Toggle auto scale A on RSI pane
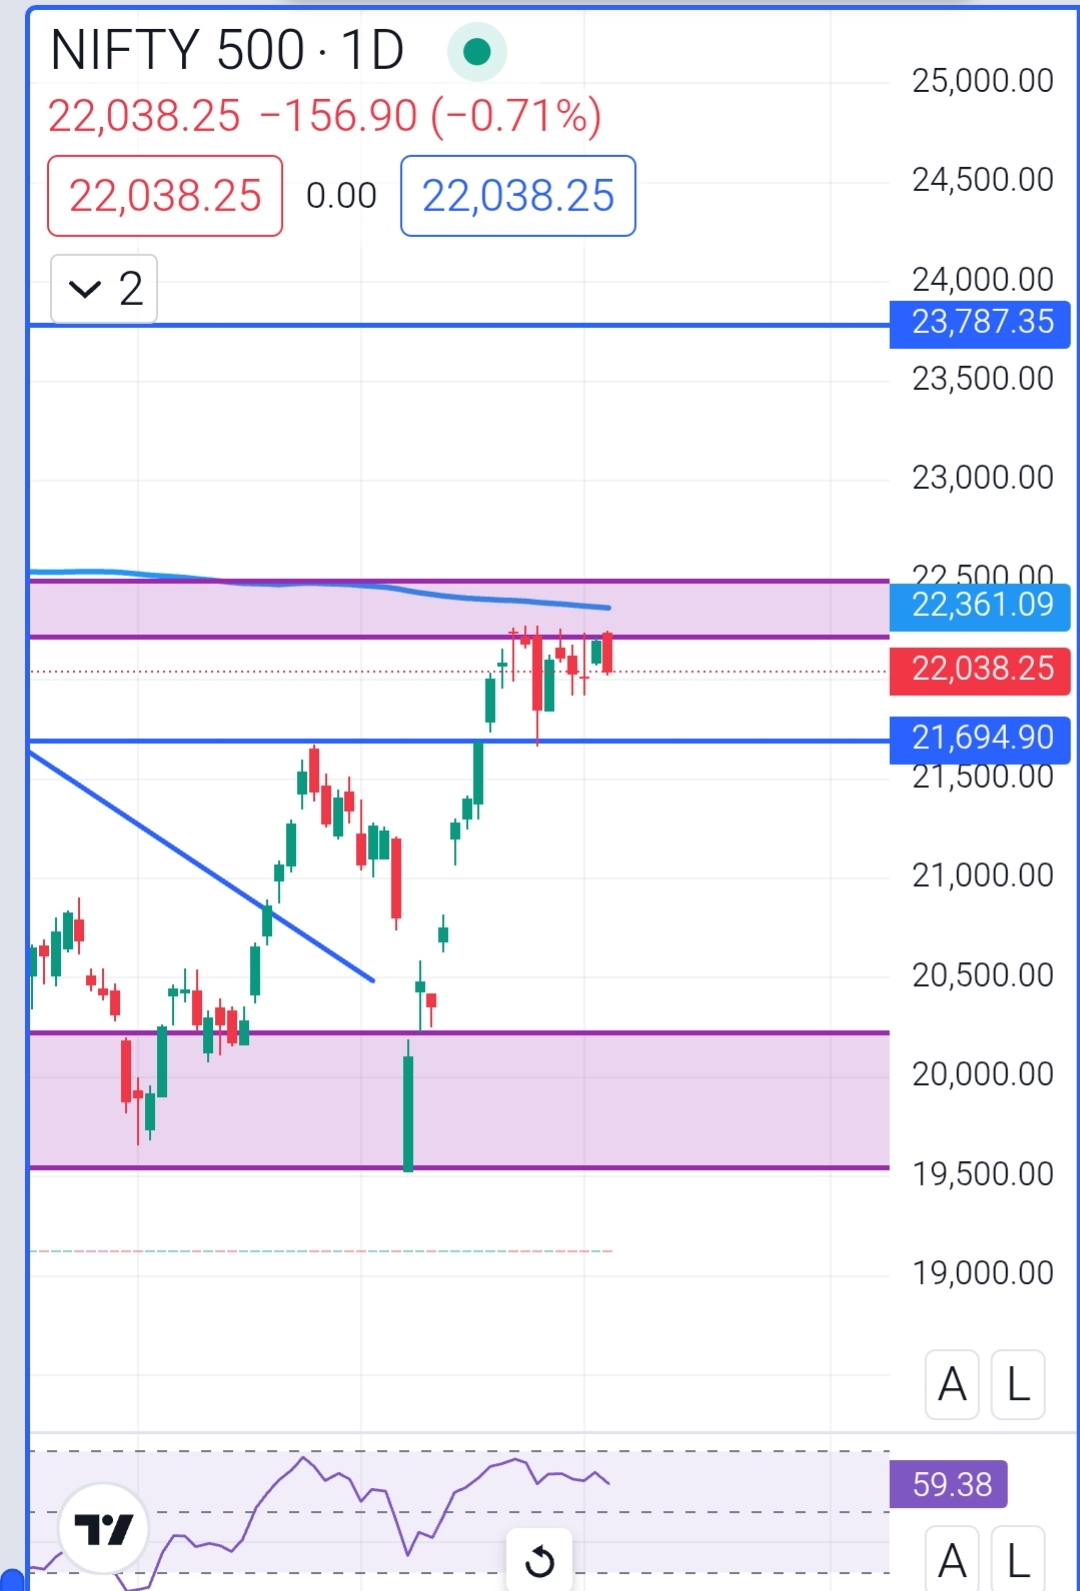Viewport: 1080px width, 1591px height. 952,1559
